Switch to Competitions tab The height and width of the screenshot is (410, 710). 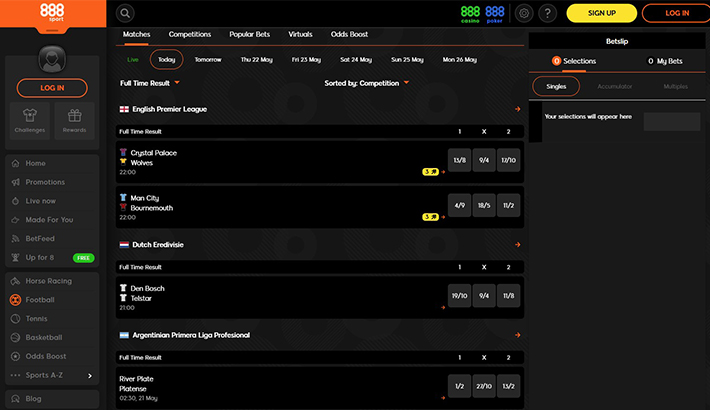coord(190,34)
